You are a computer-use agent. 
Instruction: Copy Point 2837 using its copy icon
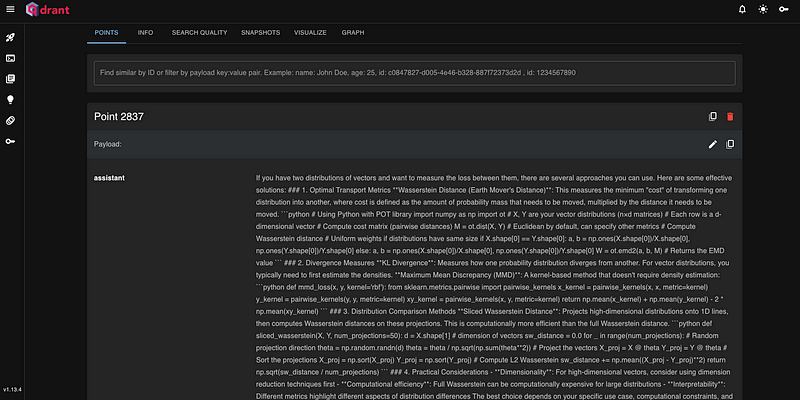coord(712,116)
